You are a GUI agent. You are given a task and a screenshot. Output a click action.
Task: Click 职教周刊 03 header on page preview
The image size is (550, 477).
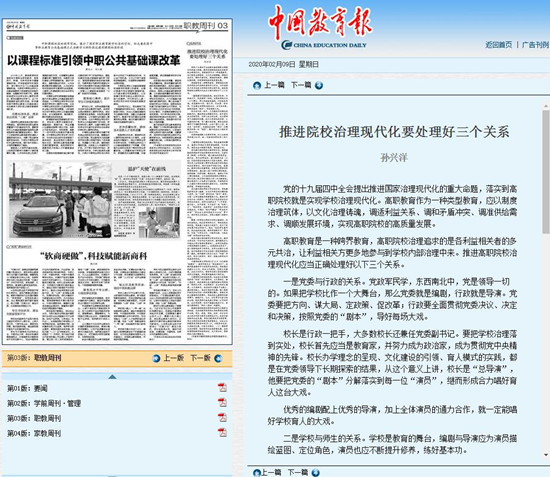[206, 26]
